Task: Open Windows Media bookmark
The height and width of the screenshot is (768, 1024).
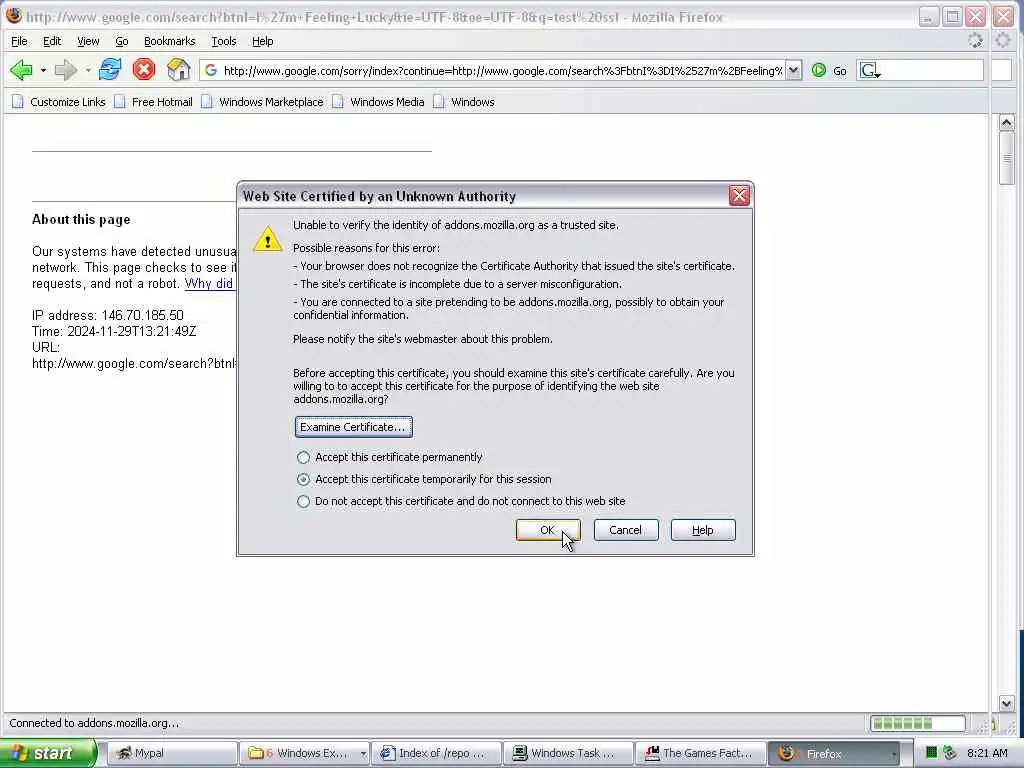Action: [x=379, y=102]
